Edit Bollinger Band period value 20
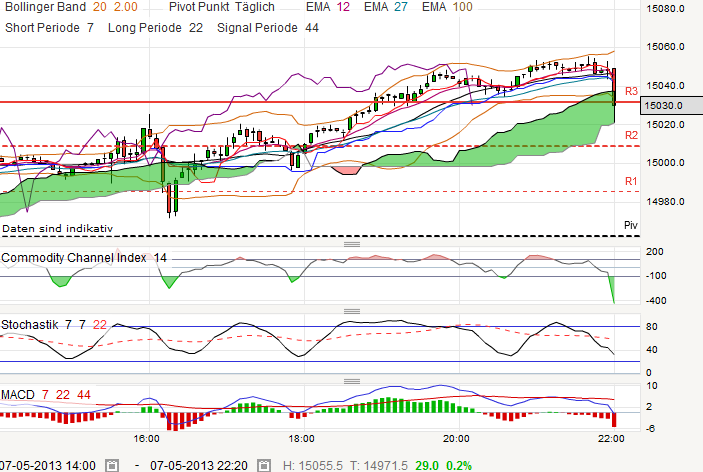Screen dimensions: 703x472 pyautogui.click(x=100, y=7)
